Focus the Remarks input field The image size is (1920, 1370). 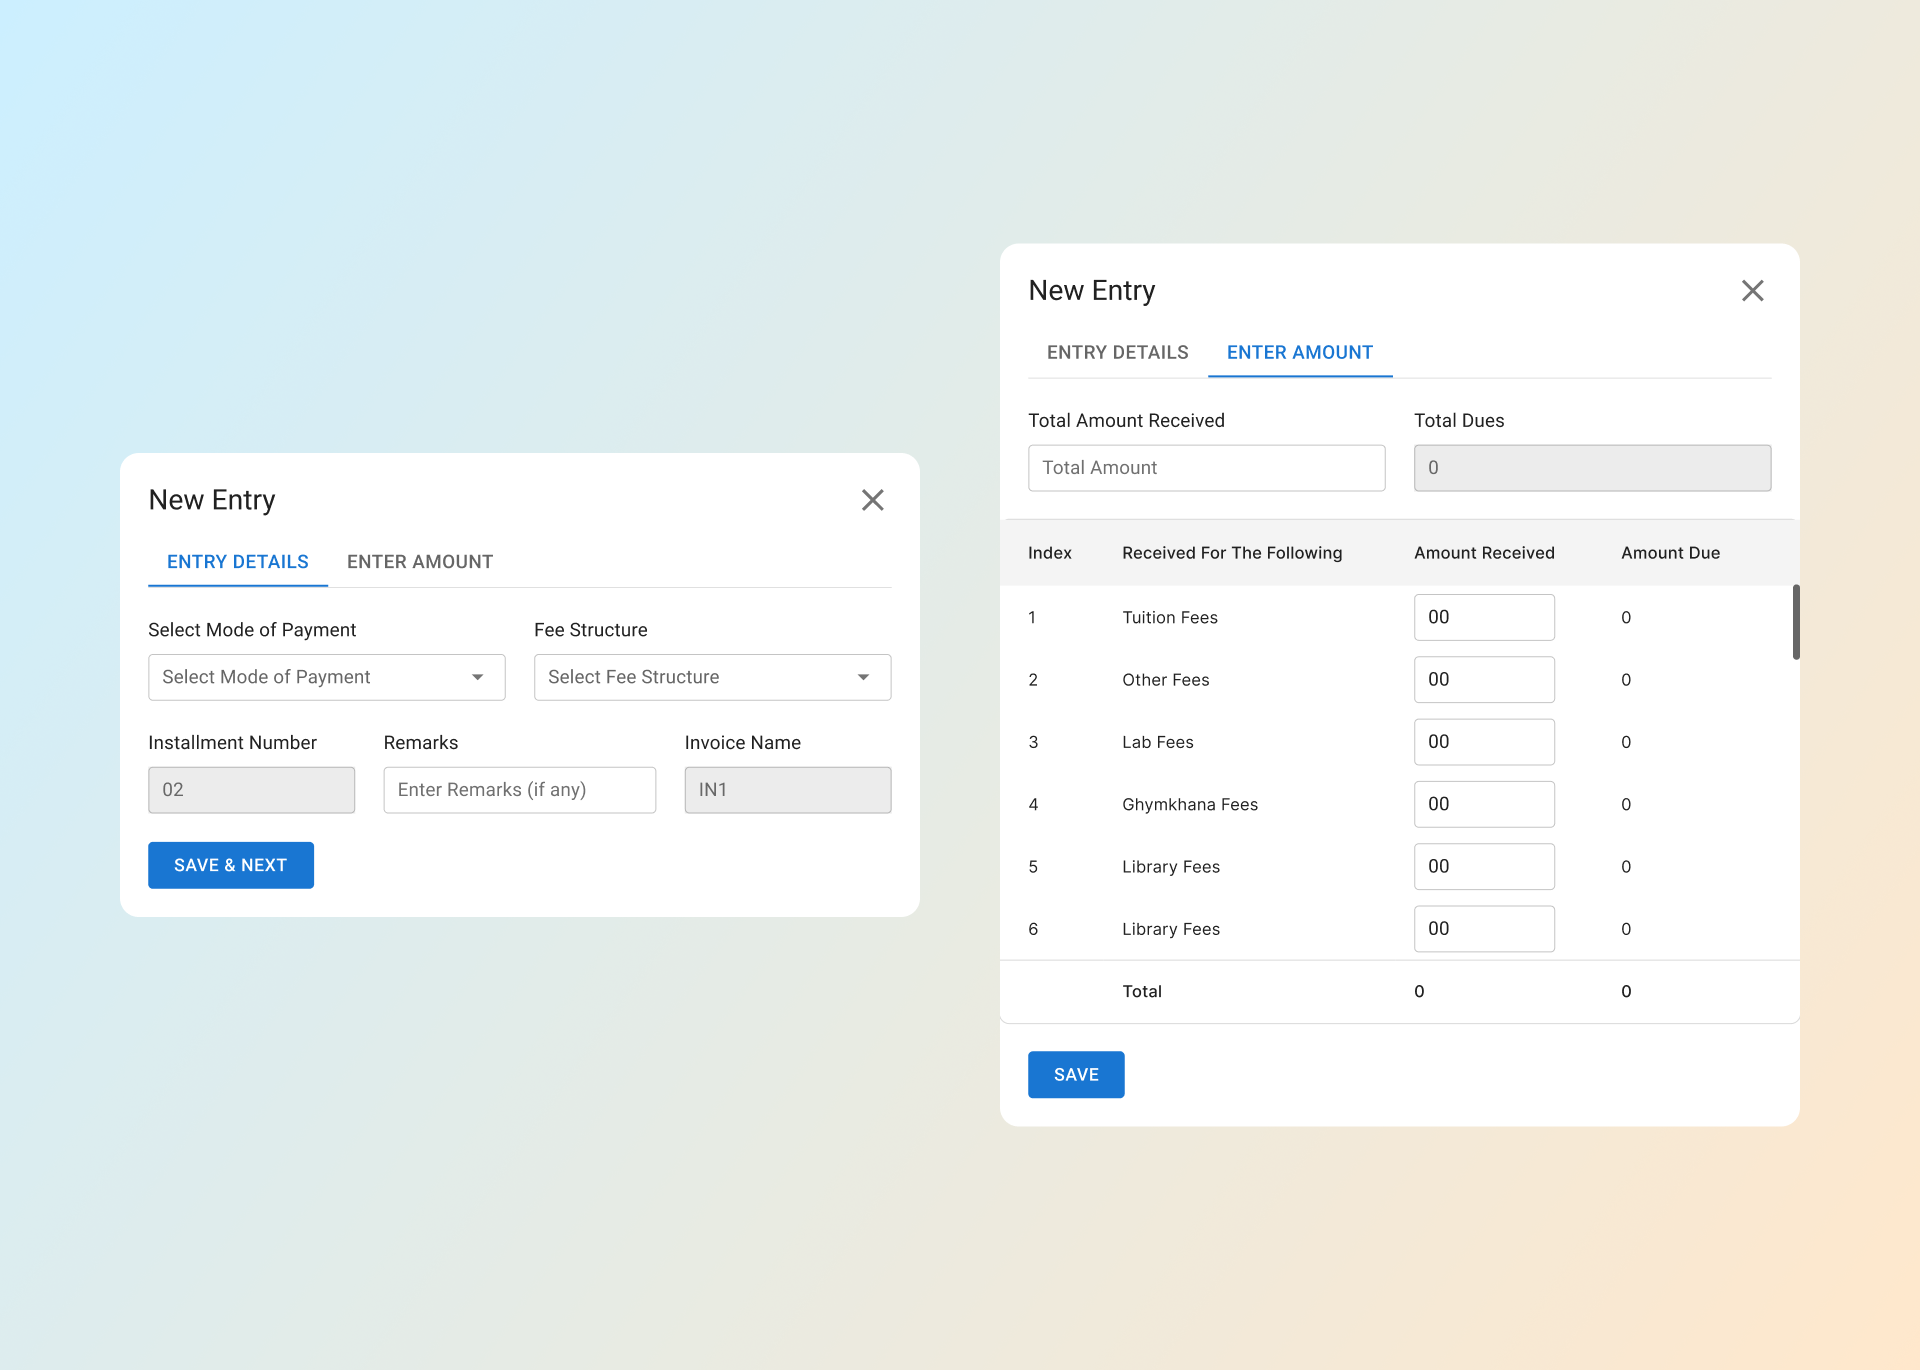520,790
